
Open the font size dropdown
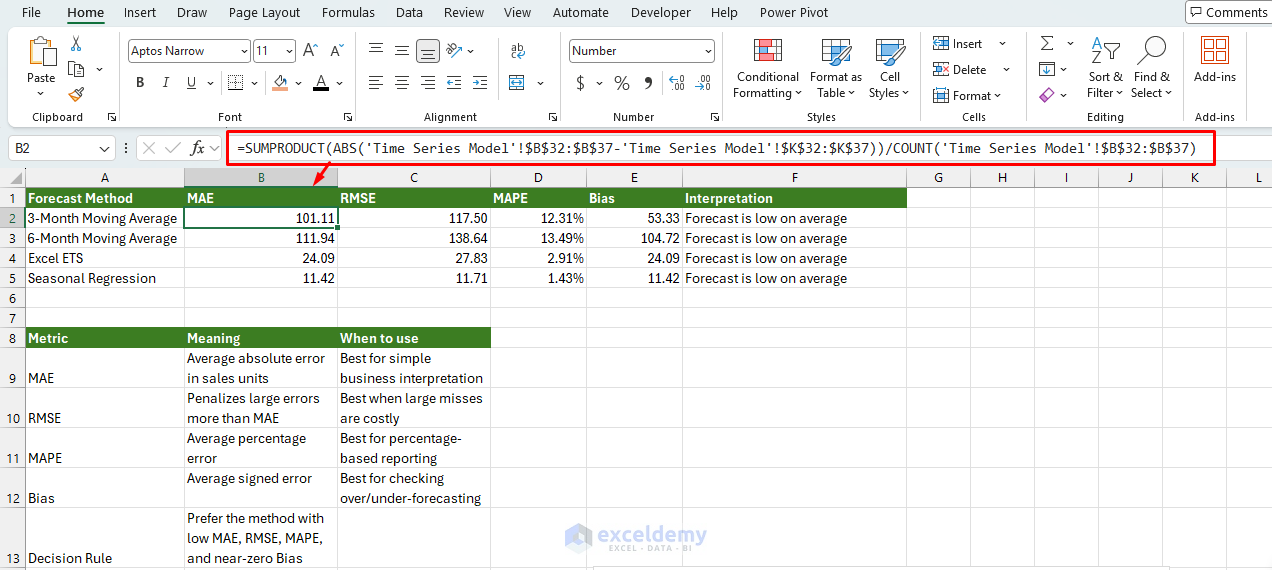click(x=289, y=51)
